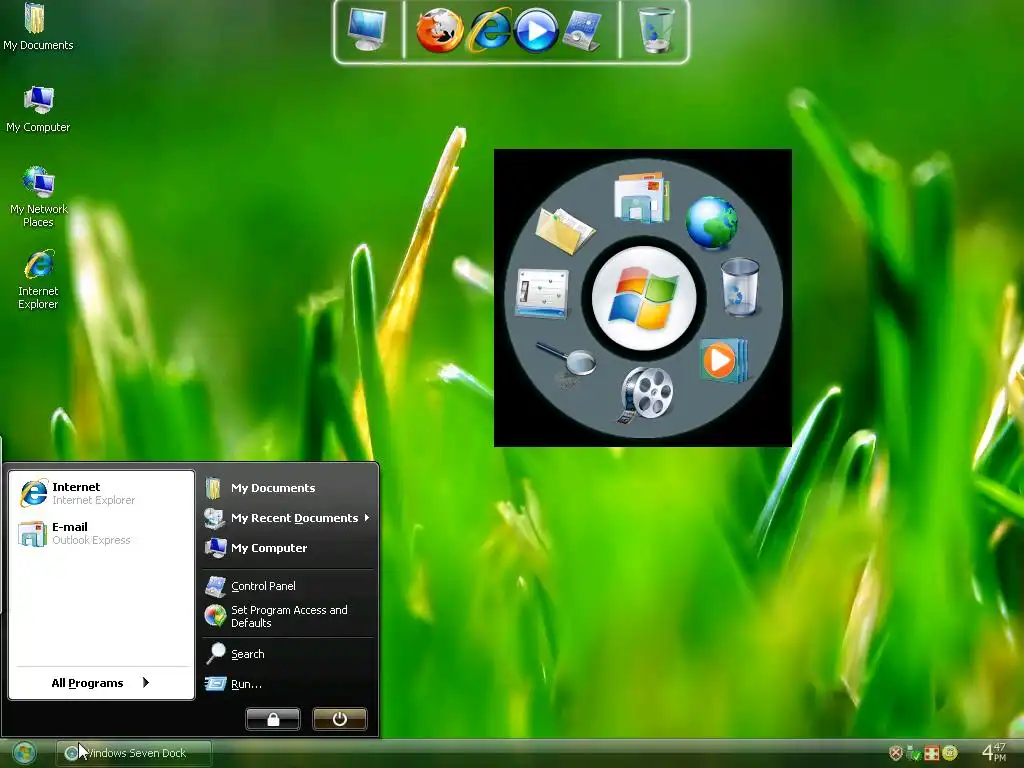The width and height of the screenshot is (1024, 768).
Task: Open Run... dialog from Start menu
Action: (x=288, y=684)
